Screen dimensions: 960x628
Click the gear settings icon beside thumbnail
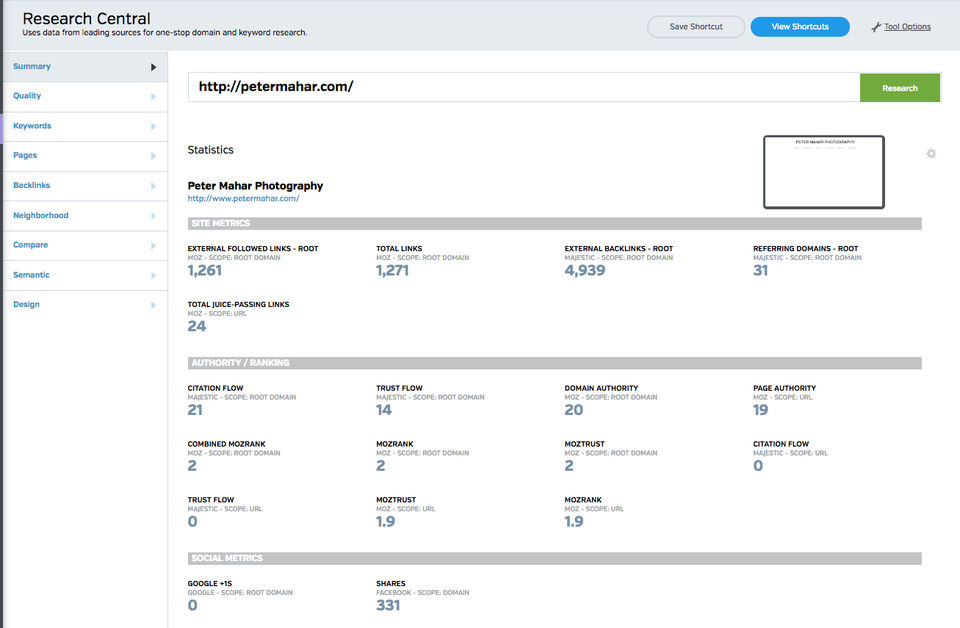coord(931,154)
